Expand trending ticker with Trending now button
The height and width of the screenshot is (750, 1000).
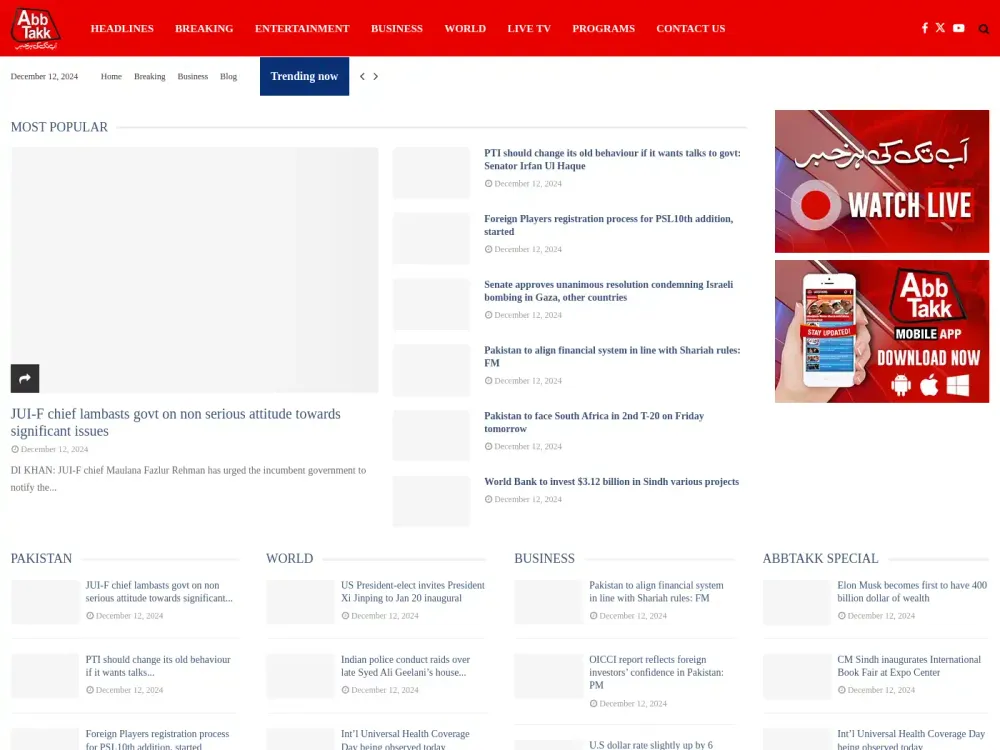(x=304, y=76)
